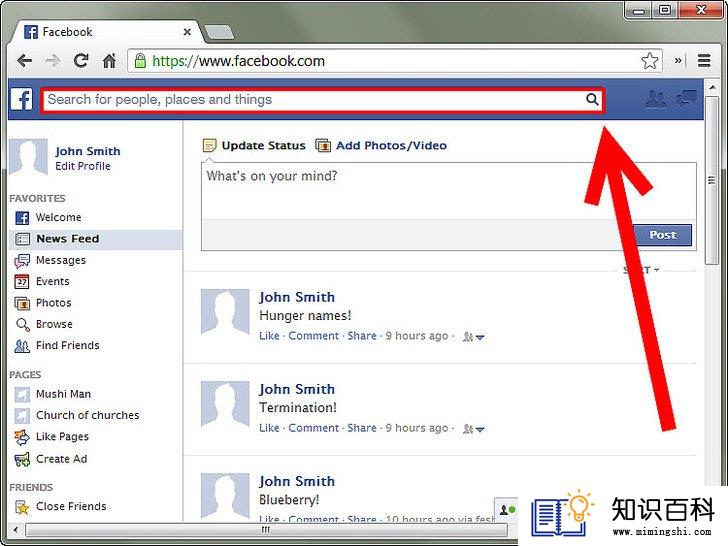Select the Facebook tab
Screen dimensions: 728x546
point(107,32)
